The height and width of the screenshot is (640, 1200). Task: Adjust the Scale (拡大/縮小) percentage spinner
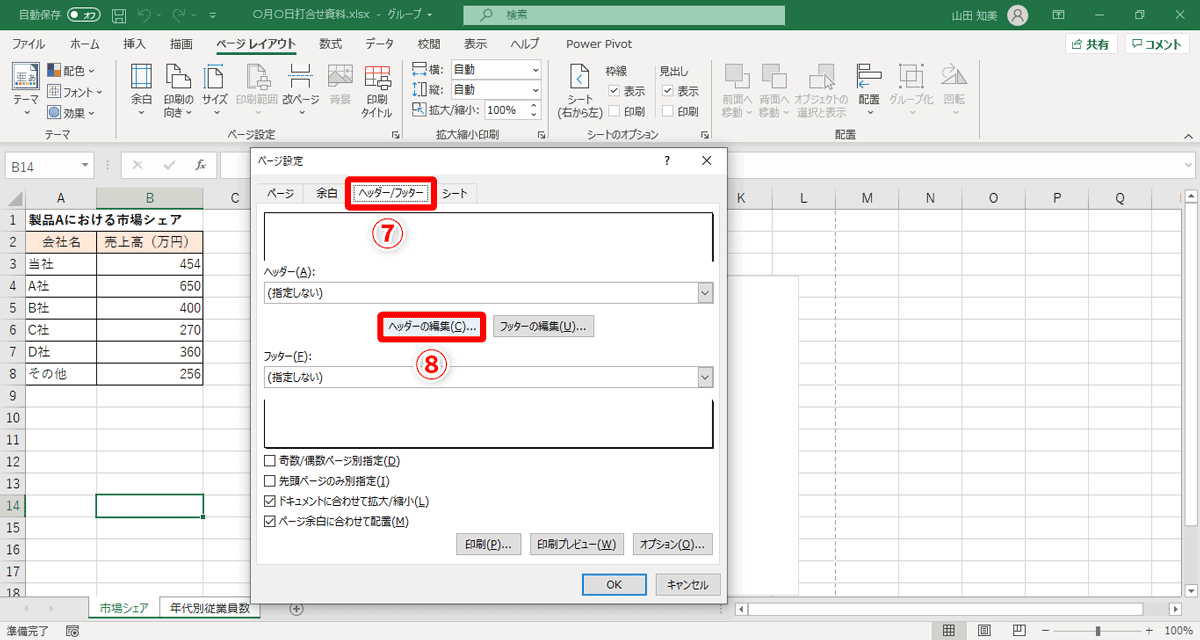534,110
